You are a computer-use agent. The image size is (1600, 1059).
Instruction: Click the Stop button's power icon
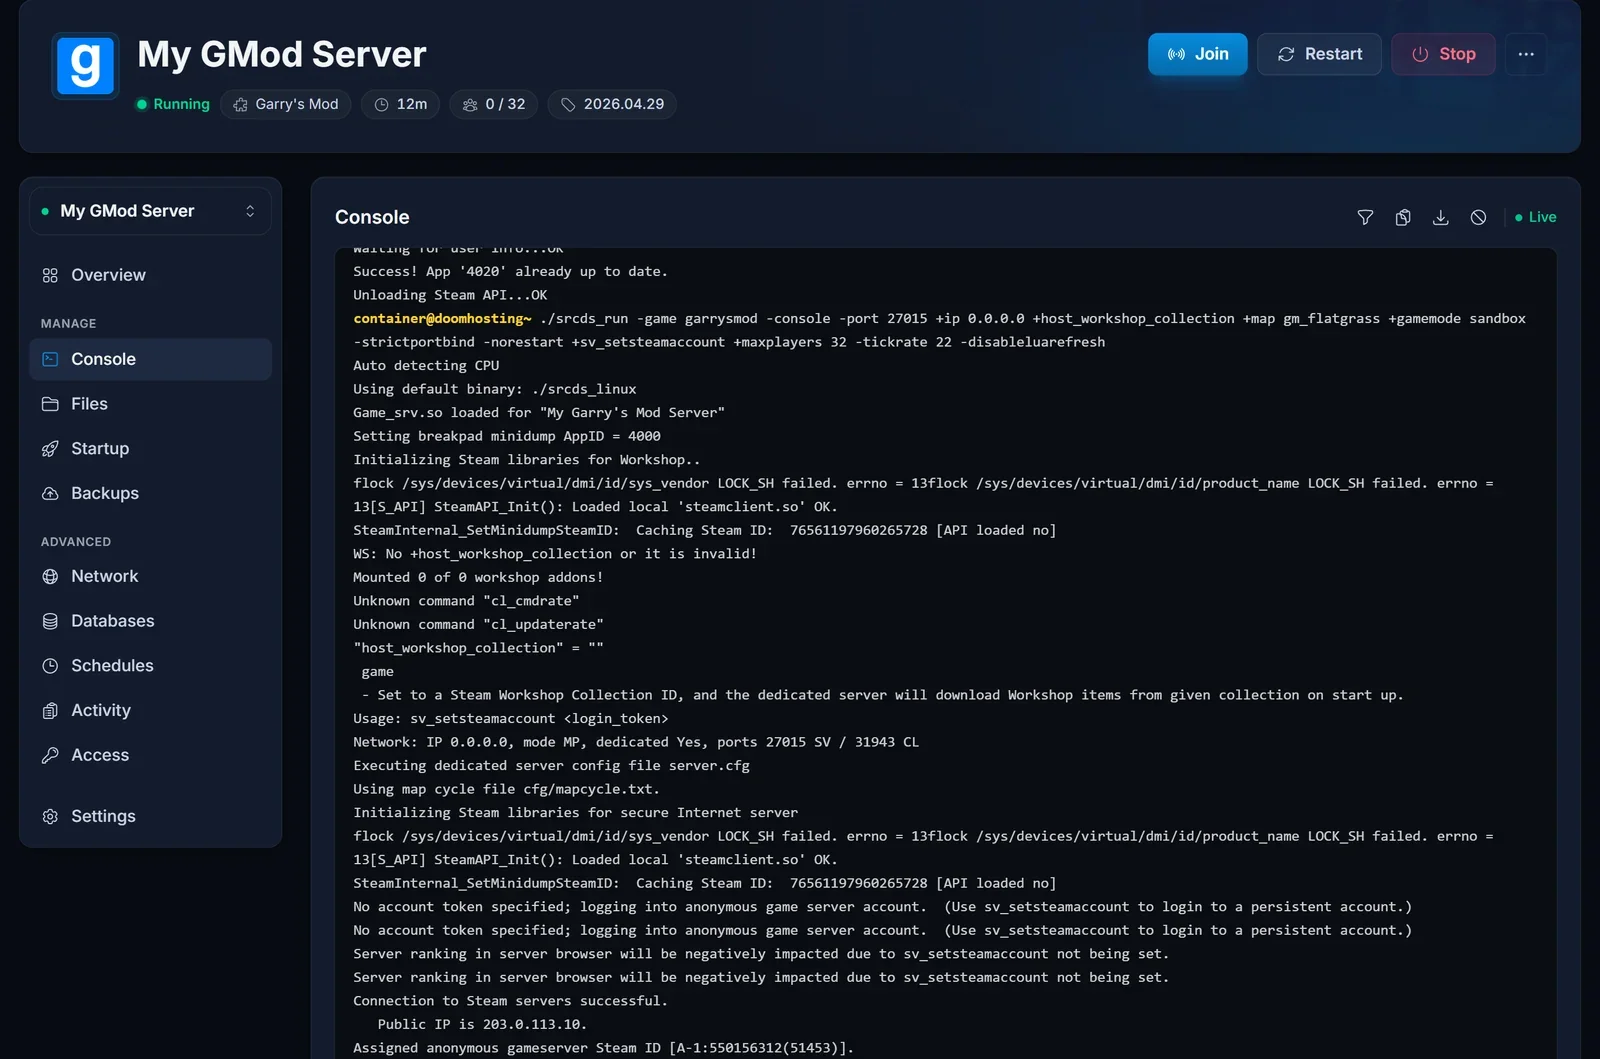[x=1420, y=54]
